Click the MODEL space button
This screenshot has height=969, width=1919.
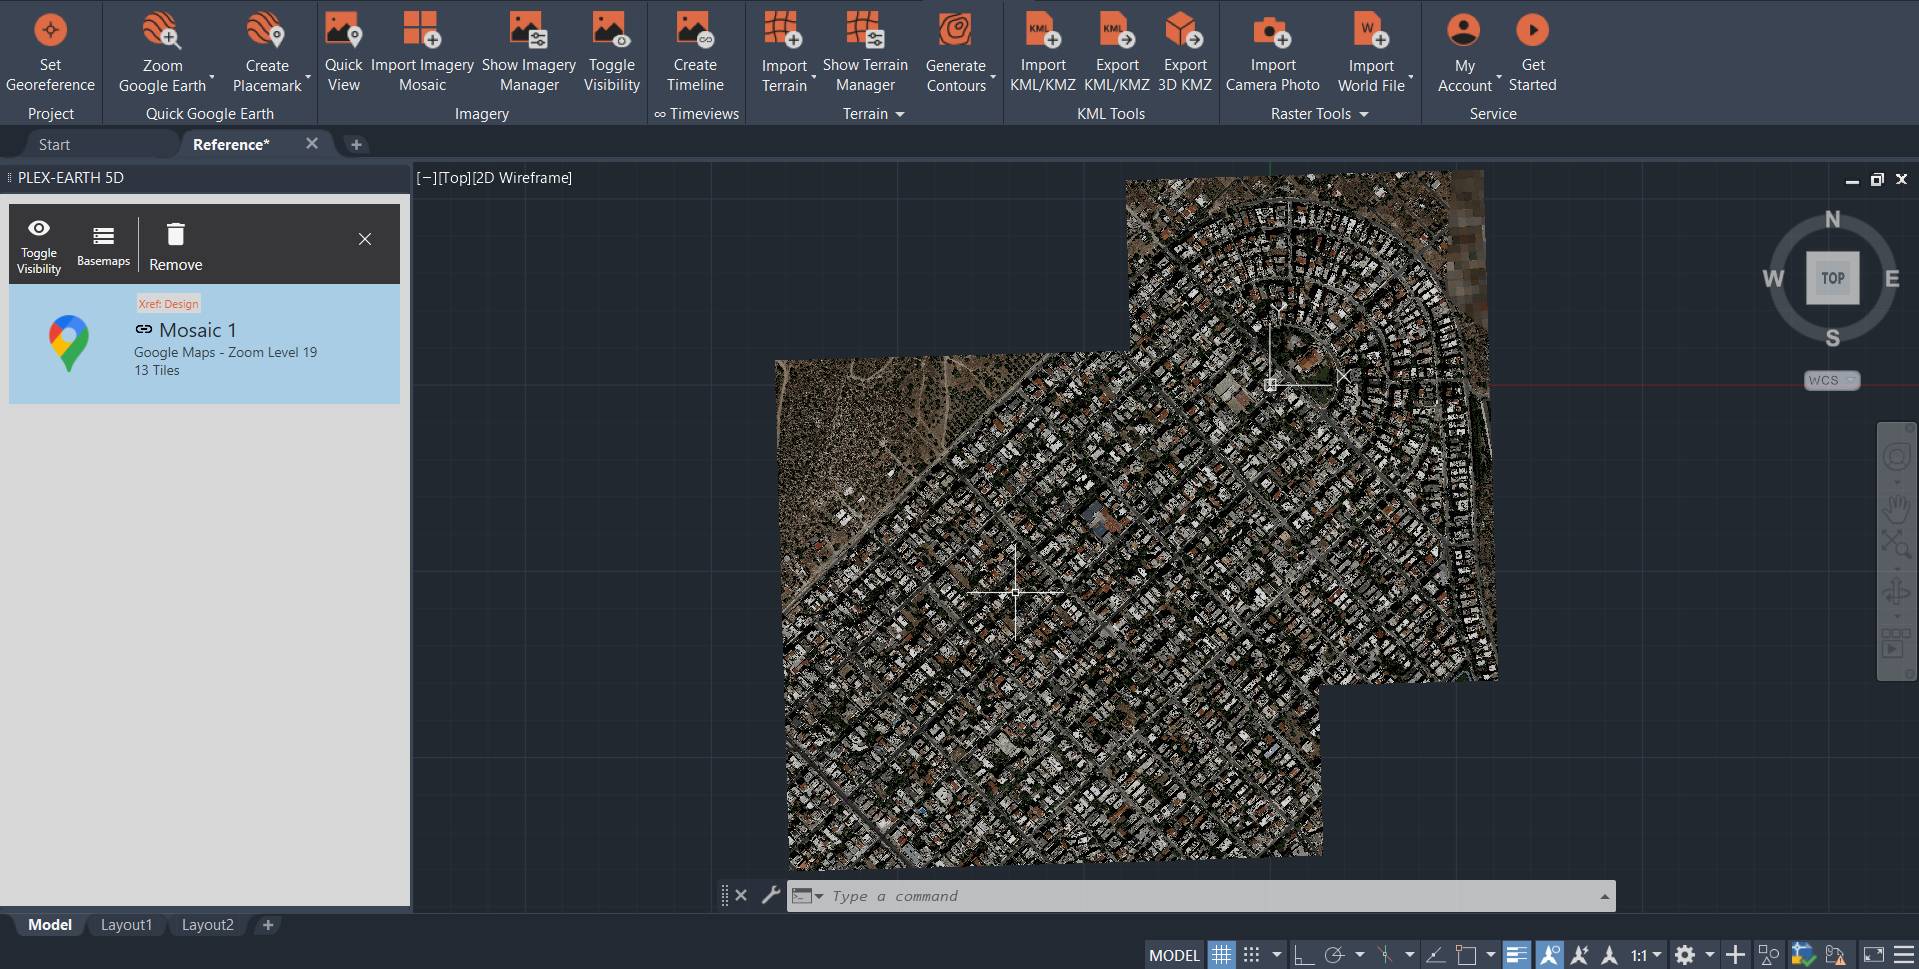click(1174, 955)
